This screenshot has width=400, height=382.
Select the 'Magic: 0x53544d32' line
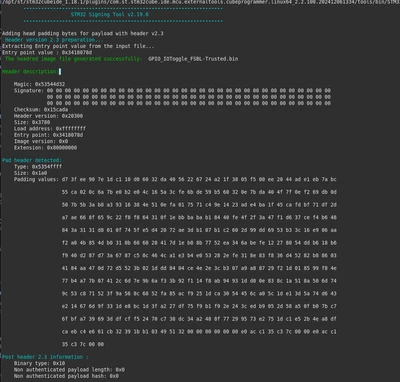click(39, 84)
